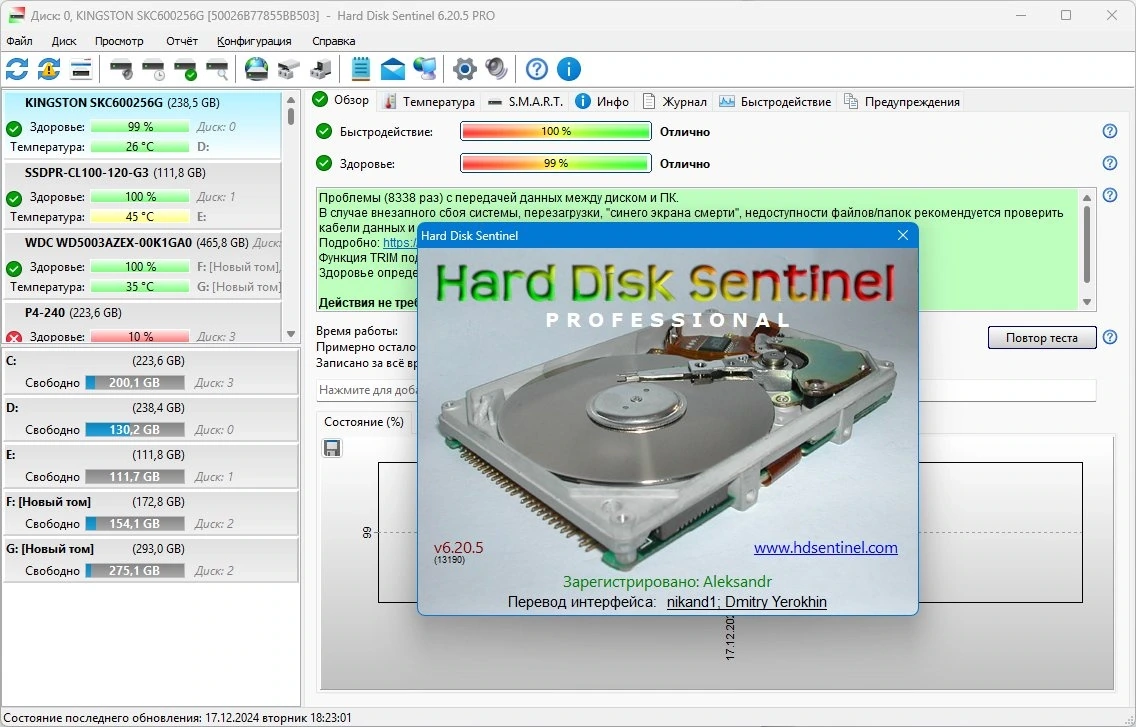Click help icon beside Быстродействие bar
1136x727 pixels.
(1110, 131)
